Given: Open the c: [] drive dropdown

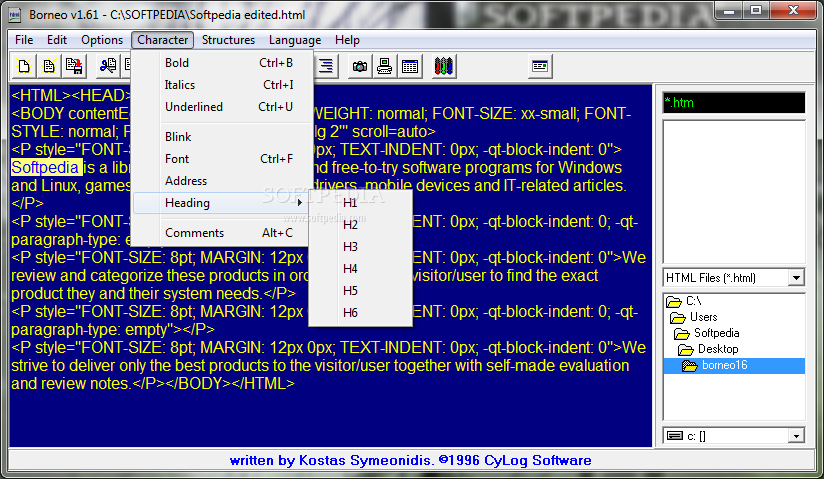Looking at the screenshot, I should 796,436.
